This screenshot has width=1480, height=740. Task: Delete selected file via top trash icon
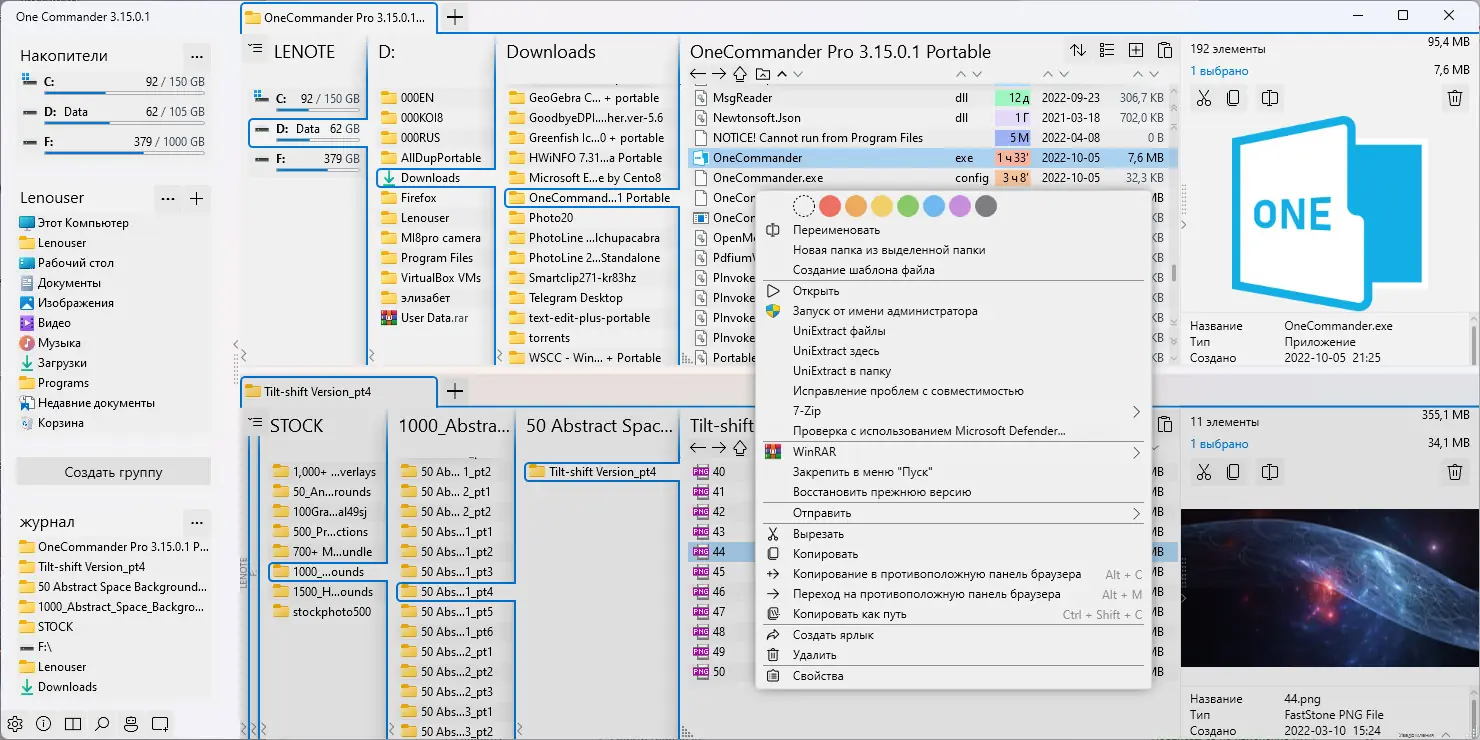[x=1455, y=98]
